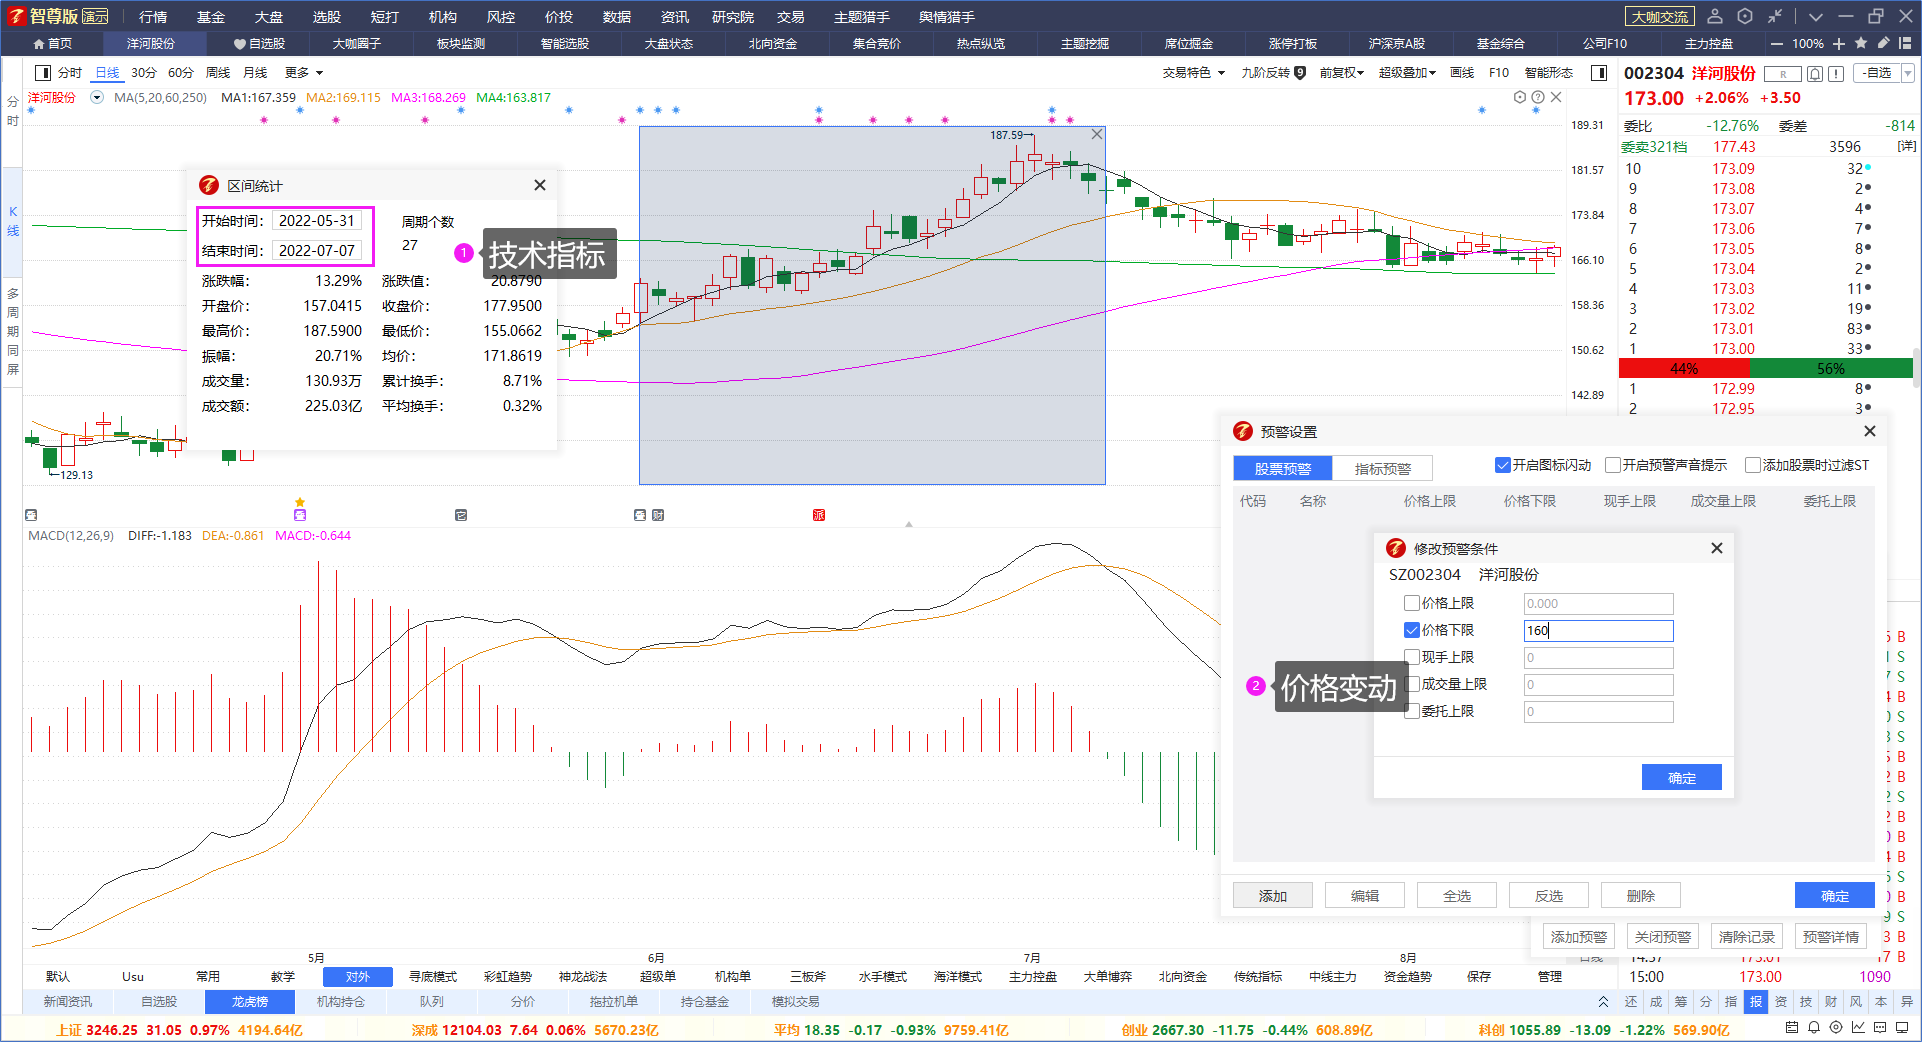1922x1042 pixels.
Task: Click the line chart icon in status bar
Action: (1858, 1028)
